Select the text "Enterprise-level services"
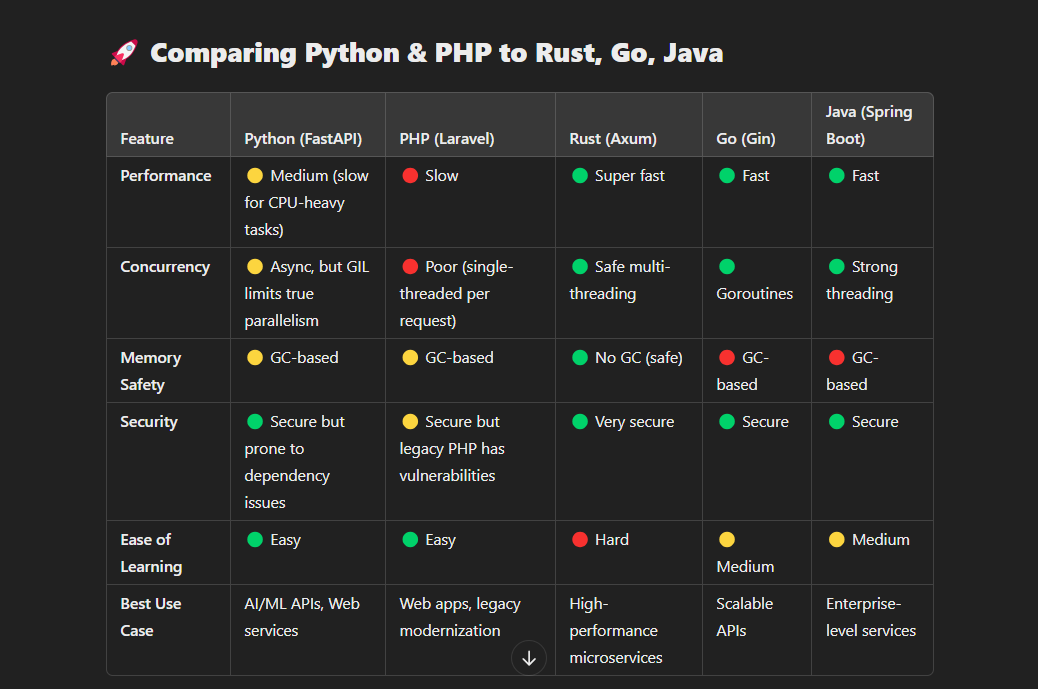 [871, 617]
